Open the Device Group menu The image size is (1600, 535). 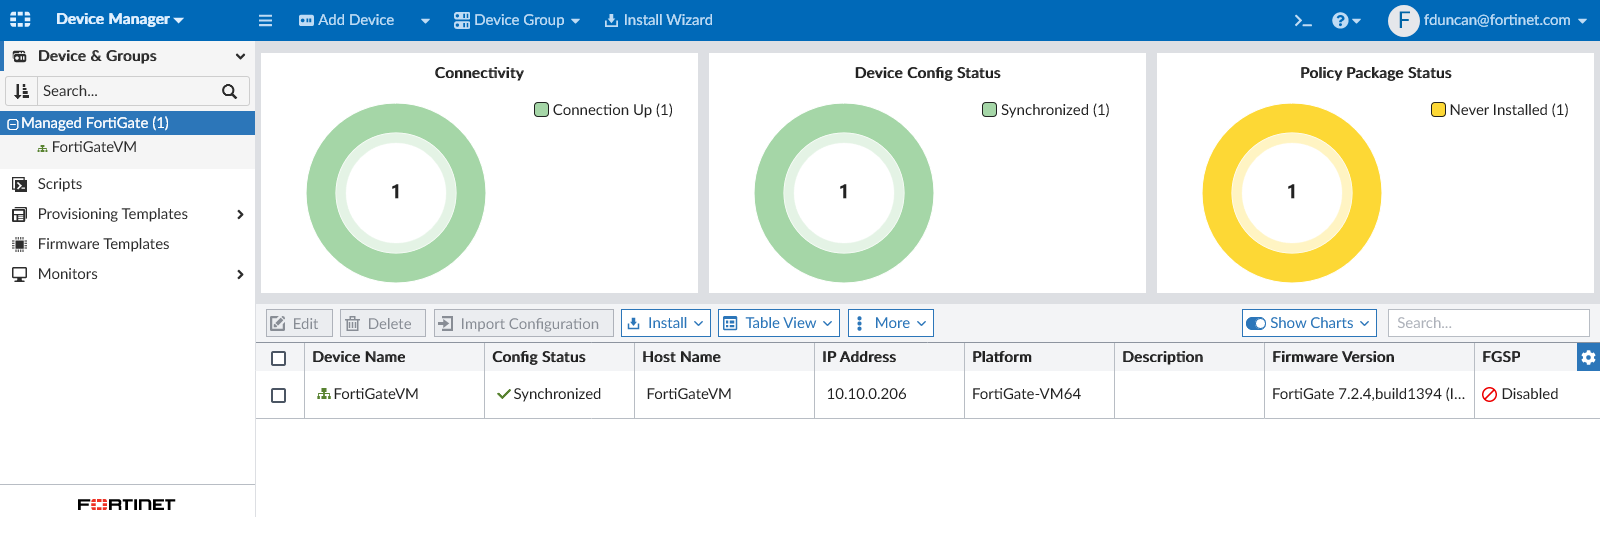click(517, 20)
